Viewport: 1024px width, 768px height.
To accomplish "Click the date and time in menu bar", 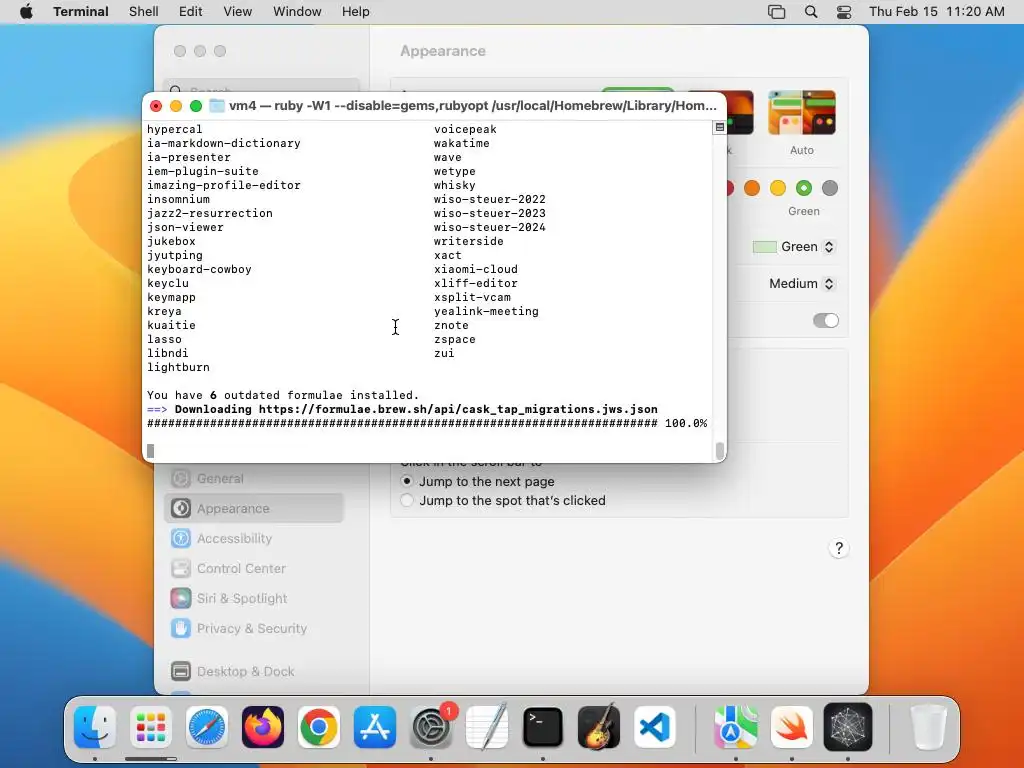I will point(936,12).
